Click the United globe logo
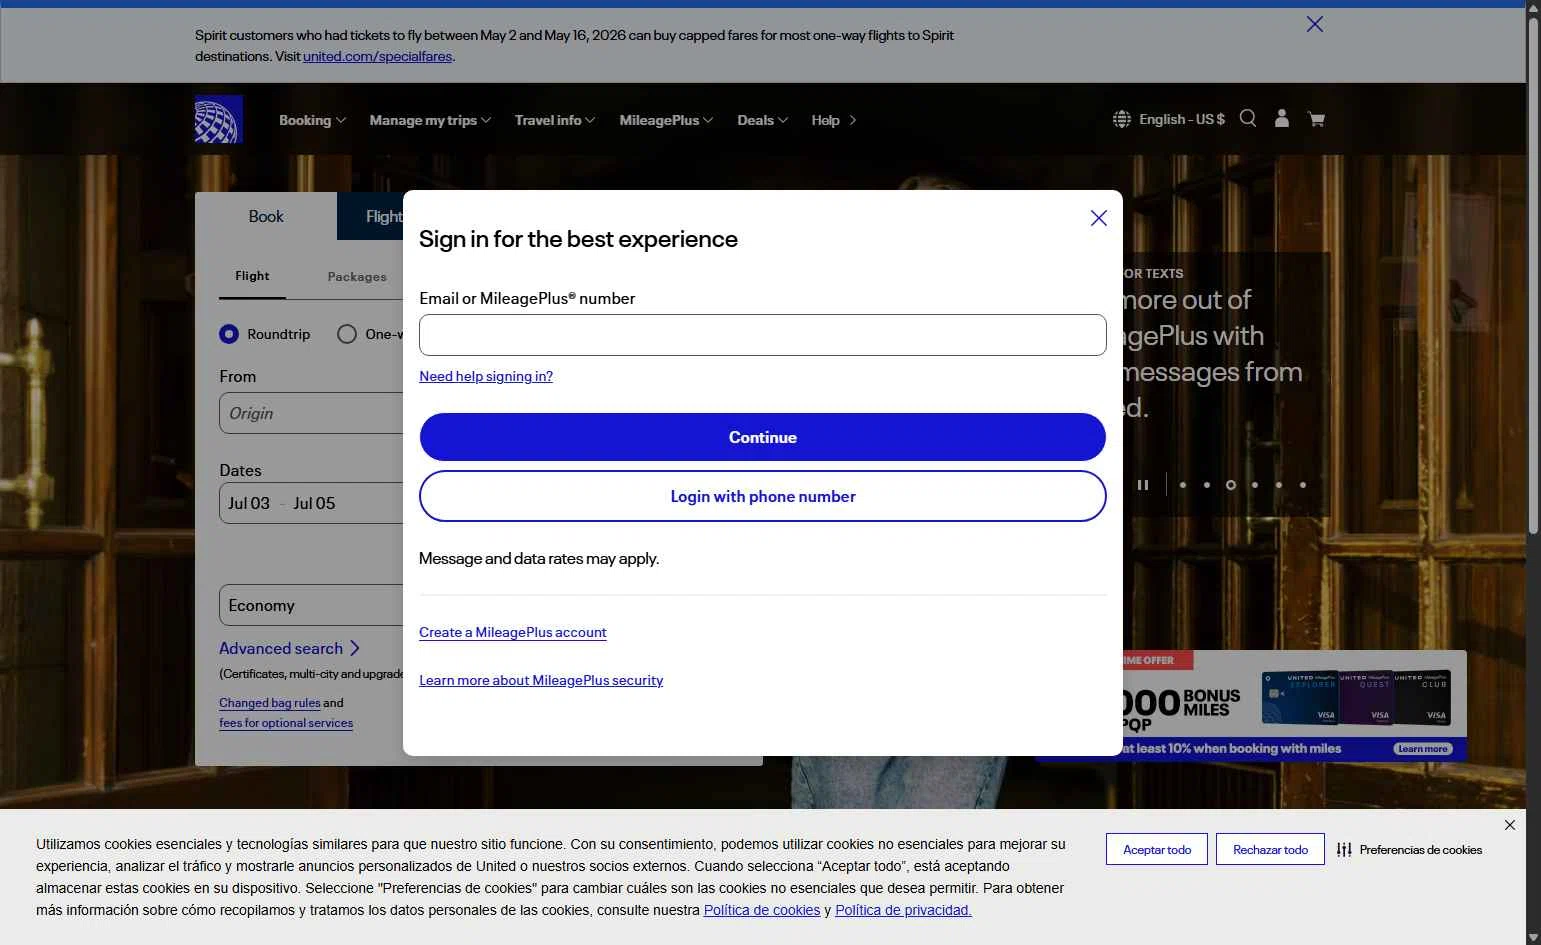 219,119
